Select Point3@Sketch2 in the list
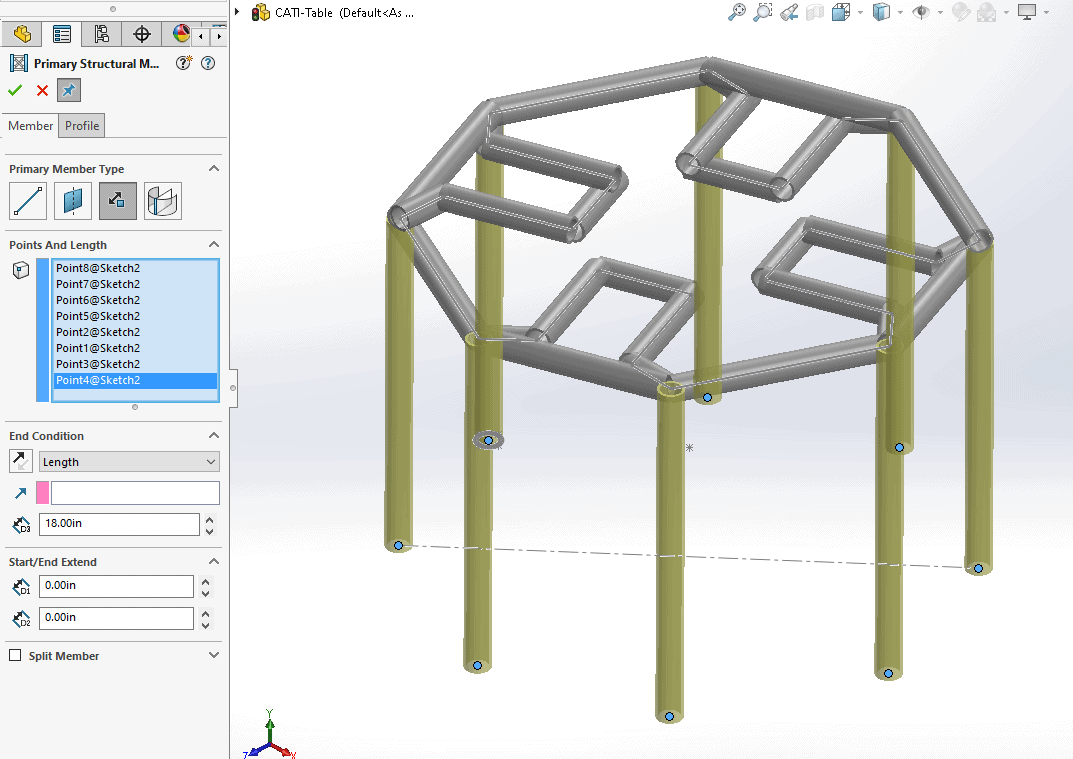The width and height of the screenshot is (1073, 759). click(135, 364)
